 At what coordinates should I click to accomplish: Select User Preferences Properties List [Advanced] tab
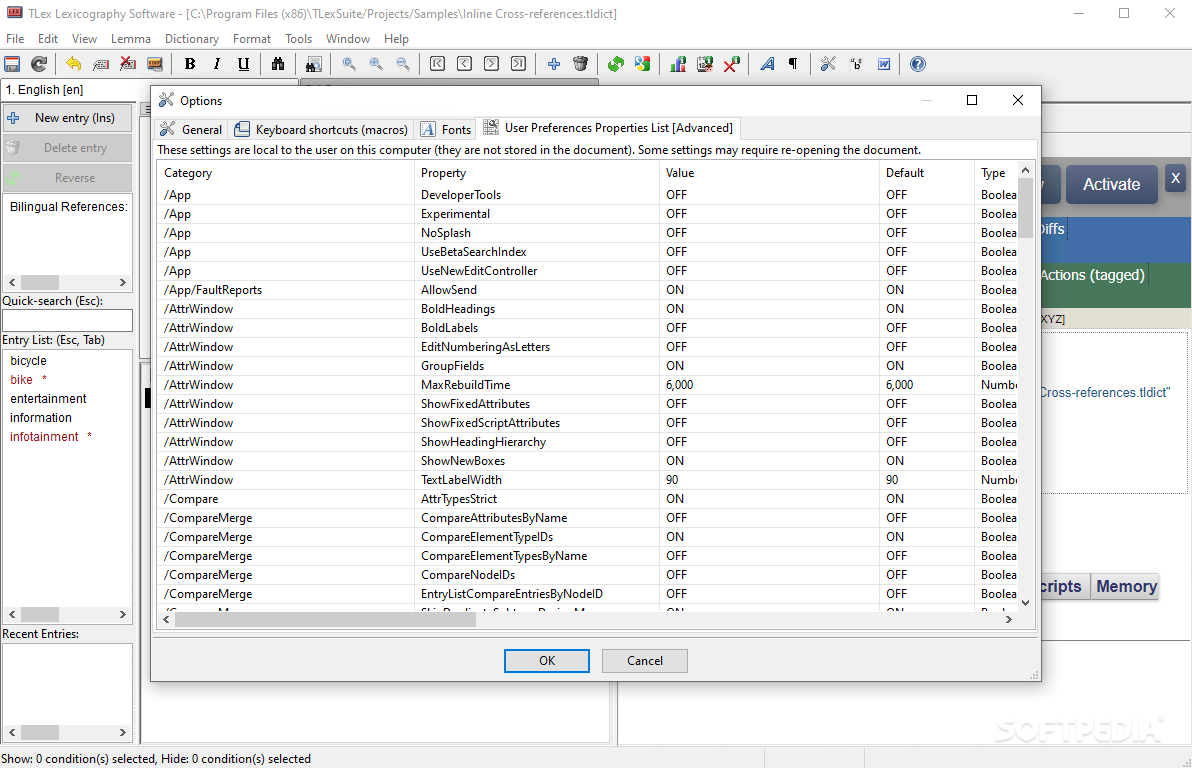608,128
